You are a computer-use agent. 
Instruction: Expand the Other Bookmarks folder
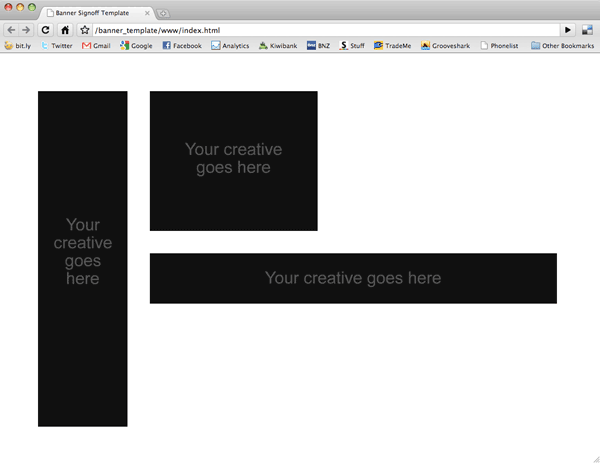[562, 46]
